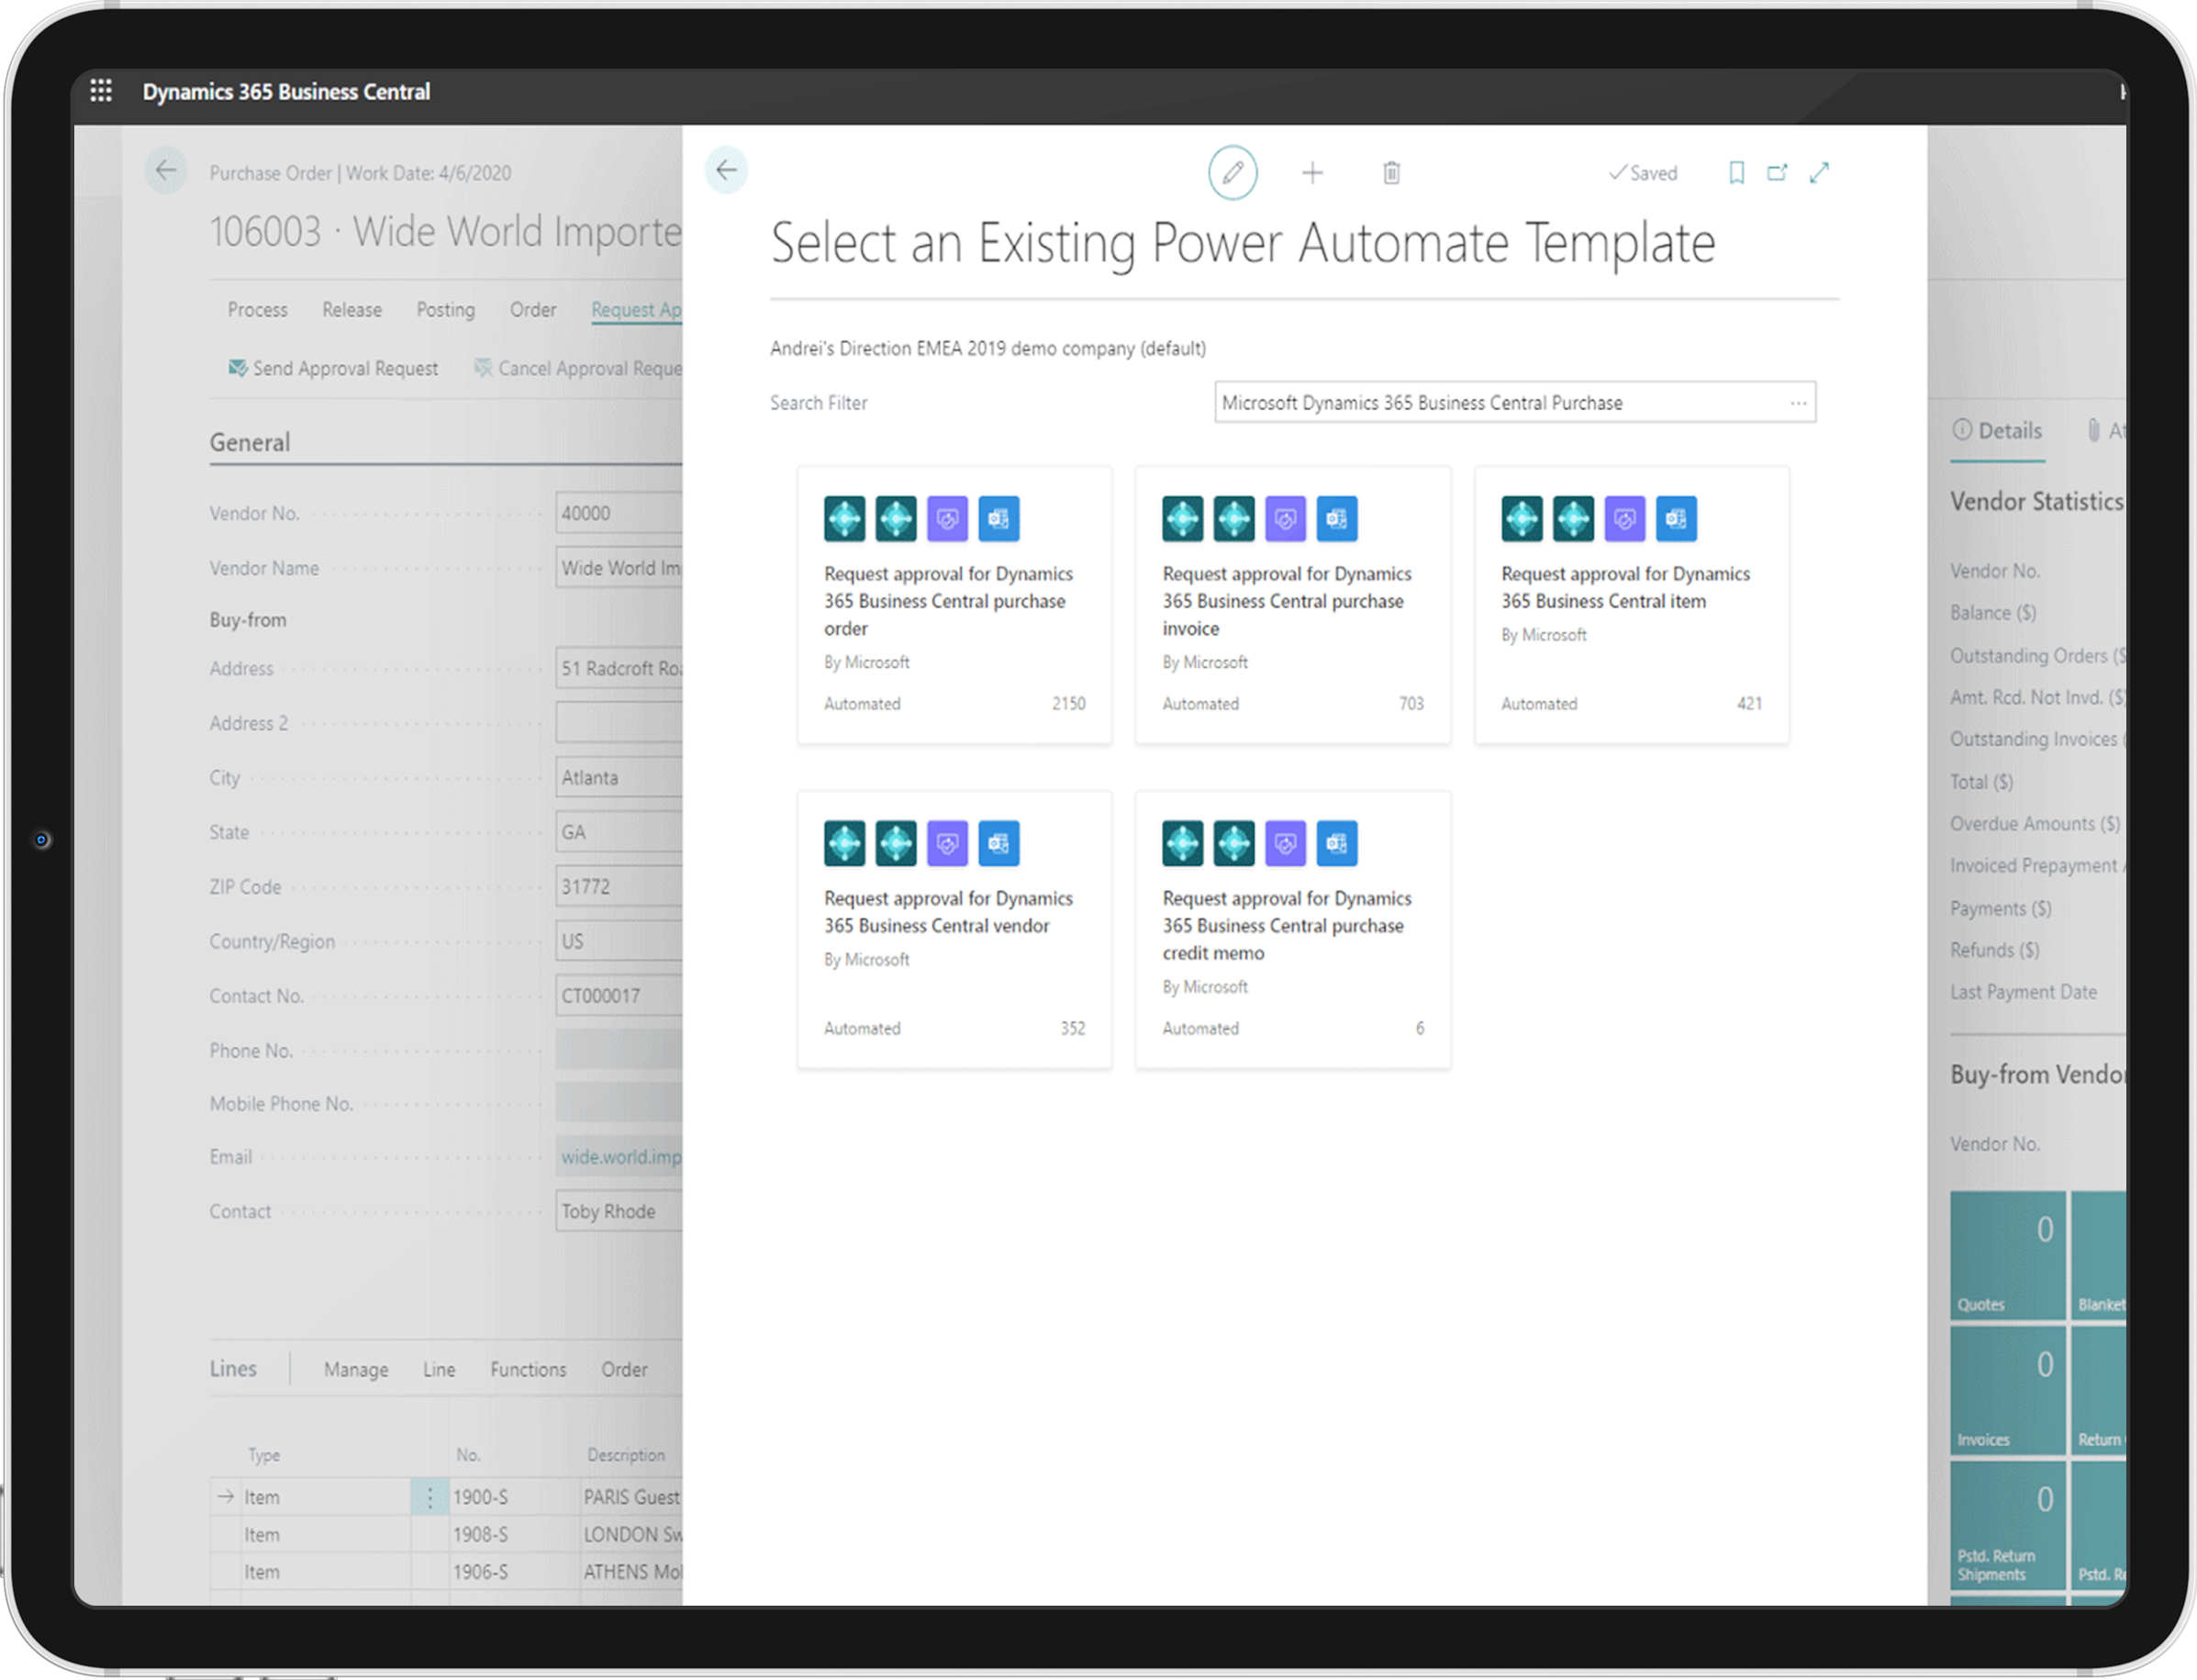Open the Line menu in Lines

point(439,1369)
